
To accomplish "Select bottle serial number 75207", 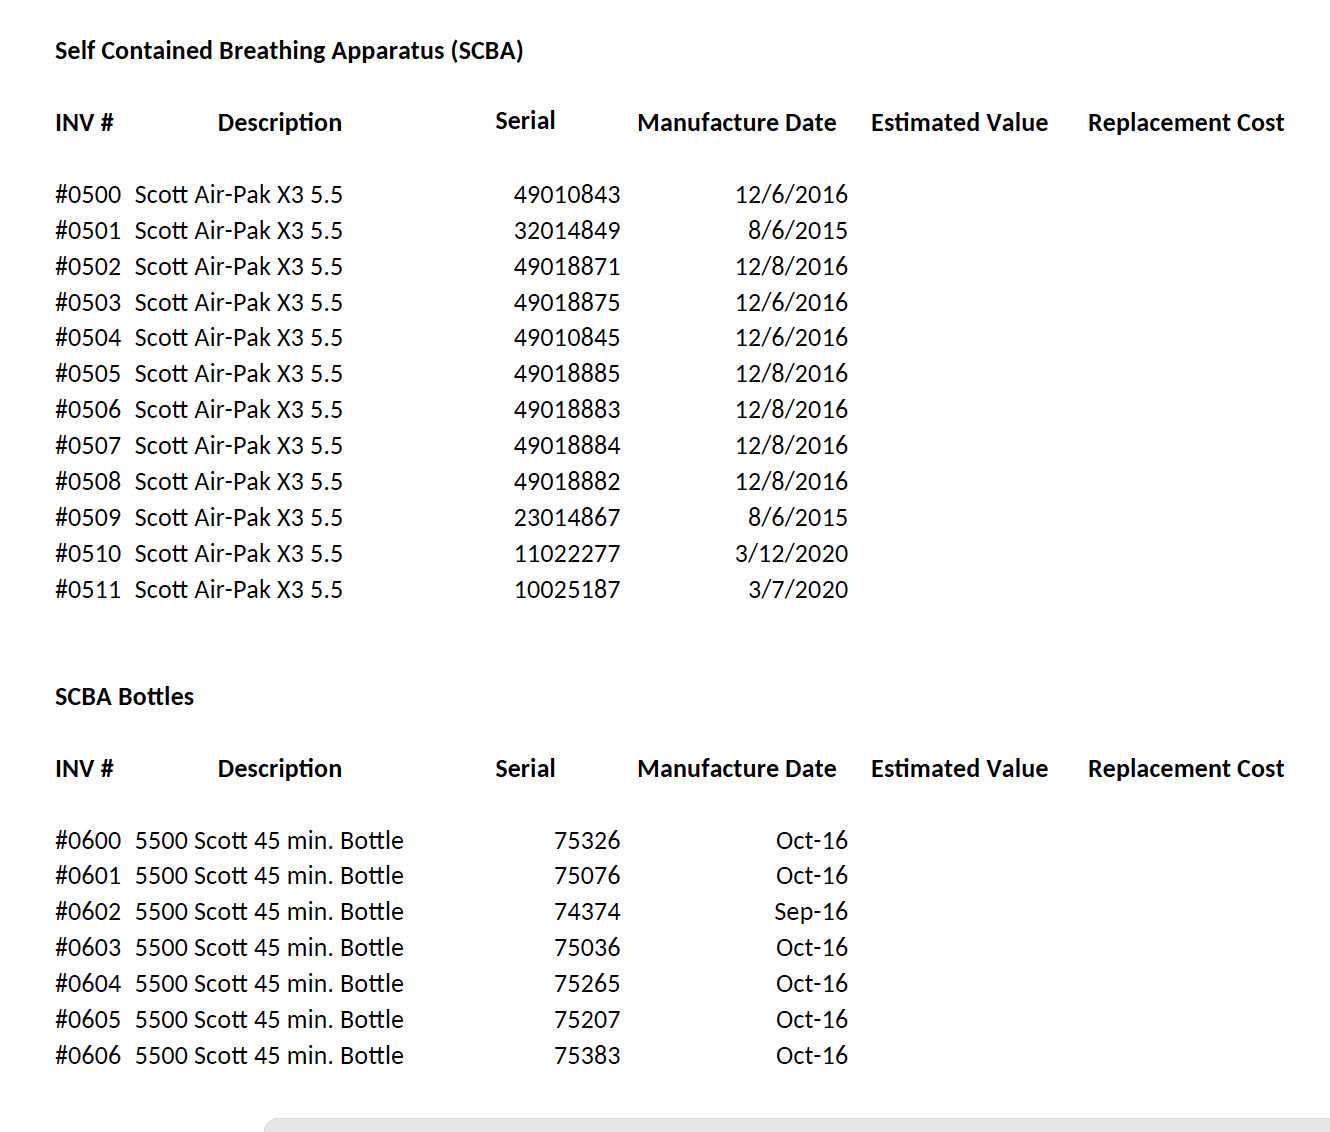I will pos(587,1020).
